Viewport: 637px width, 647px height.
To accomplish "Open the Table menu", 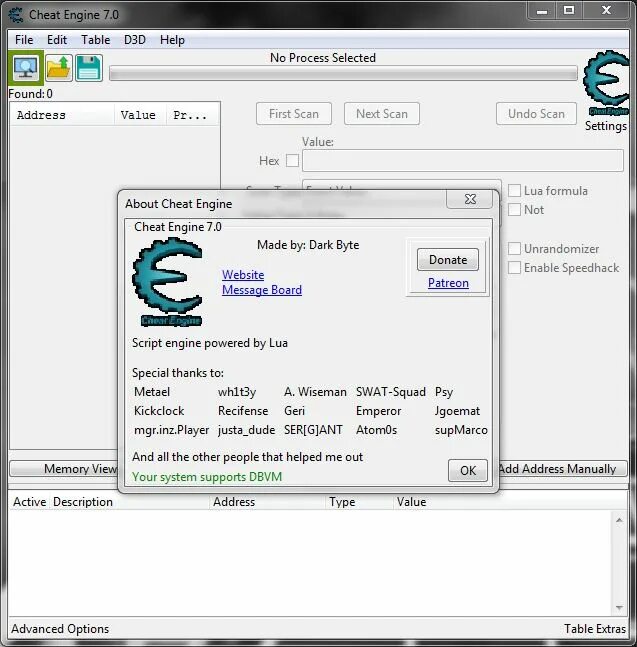I will 95,40.
